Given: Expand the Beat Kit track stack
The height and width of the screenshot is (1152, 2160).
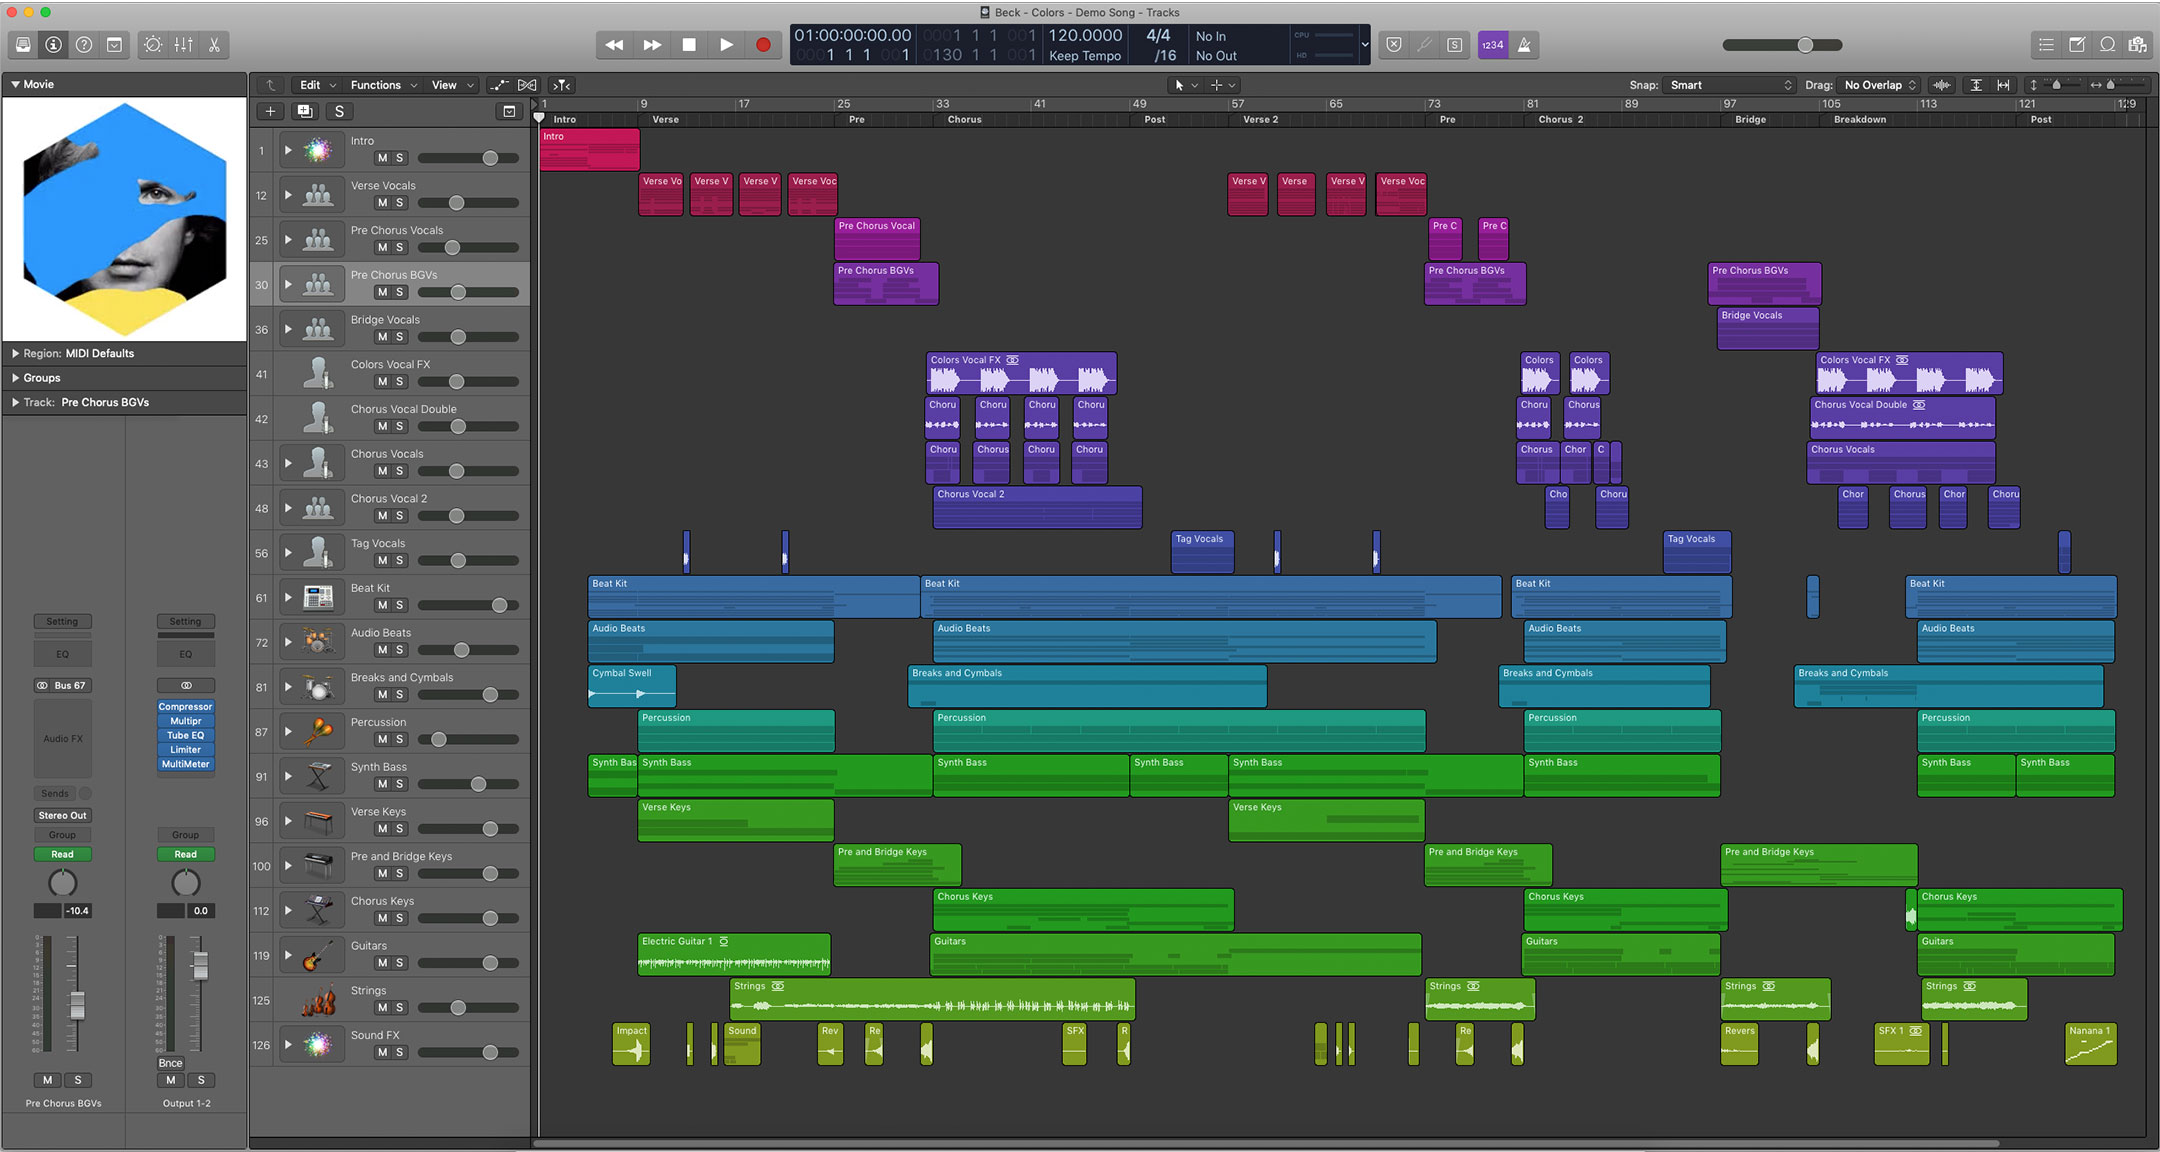Looking at the screenshot, I should pos(288,598).
